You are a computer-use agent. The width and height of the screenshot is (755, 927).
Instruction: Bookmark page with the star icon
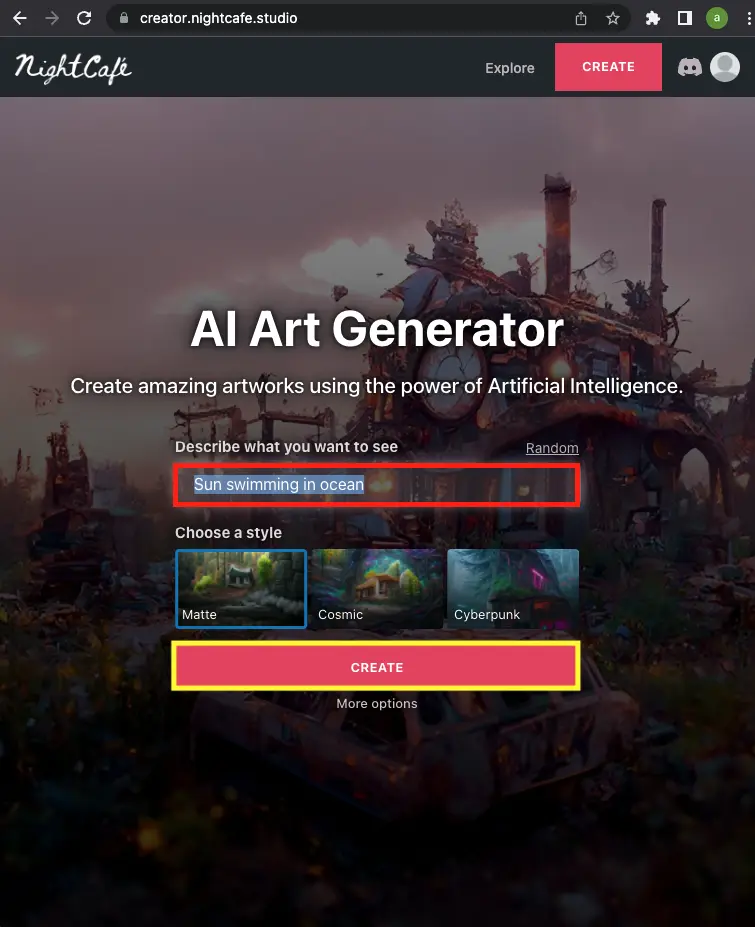[x=613, y=18]
